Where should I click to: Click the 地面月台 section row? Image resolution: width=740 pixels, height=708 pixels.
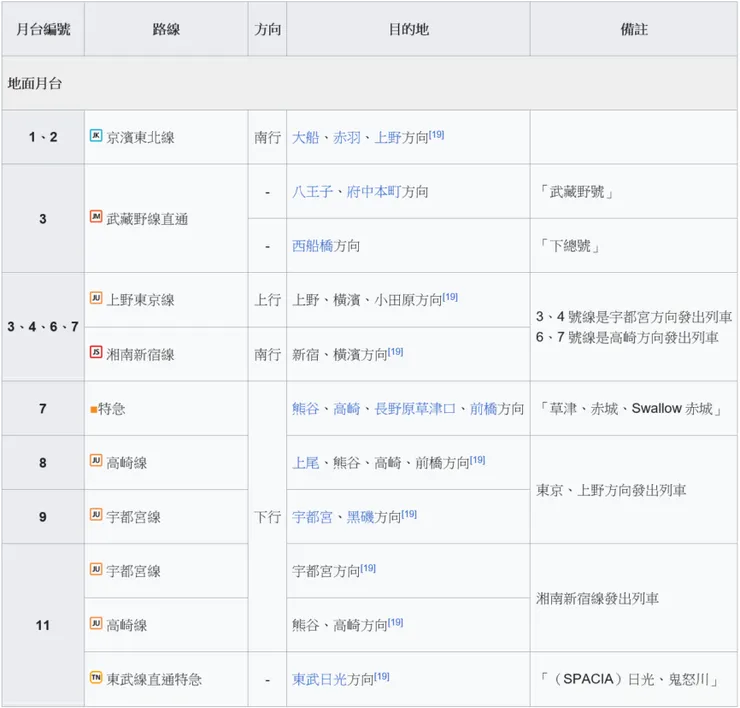tap(370, 84)
